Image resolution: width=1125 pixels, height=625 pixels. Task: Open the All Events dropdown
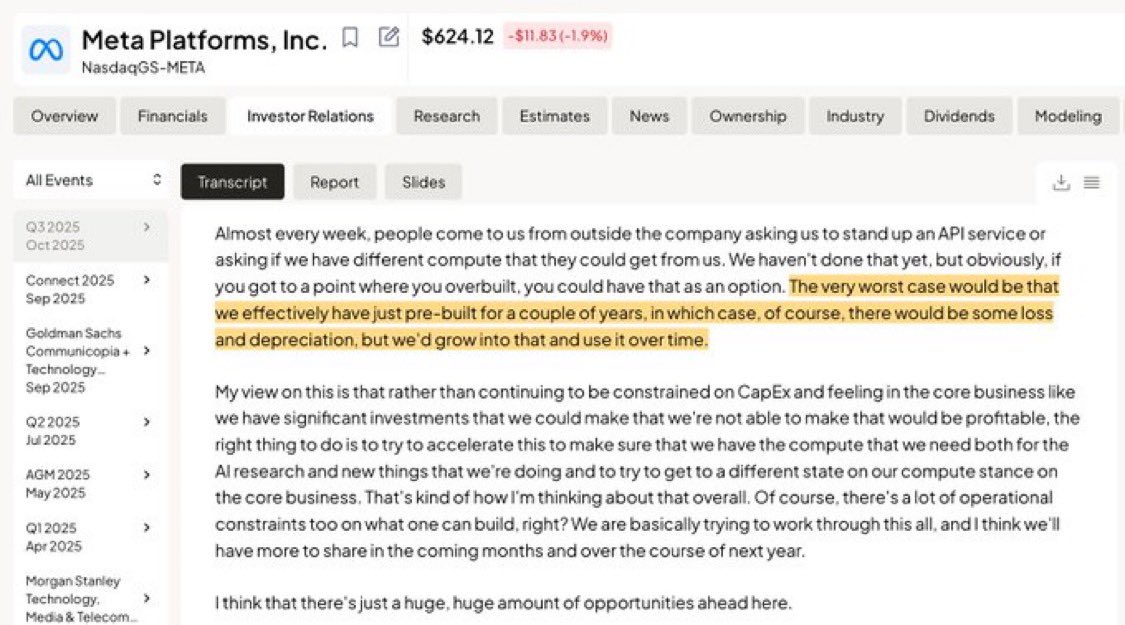tap(92, 180)
